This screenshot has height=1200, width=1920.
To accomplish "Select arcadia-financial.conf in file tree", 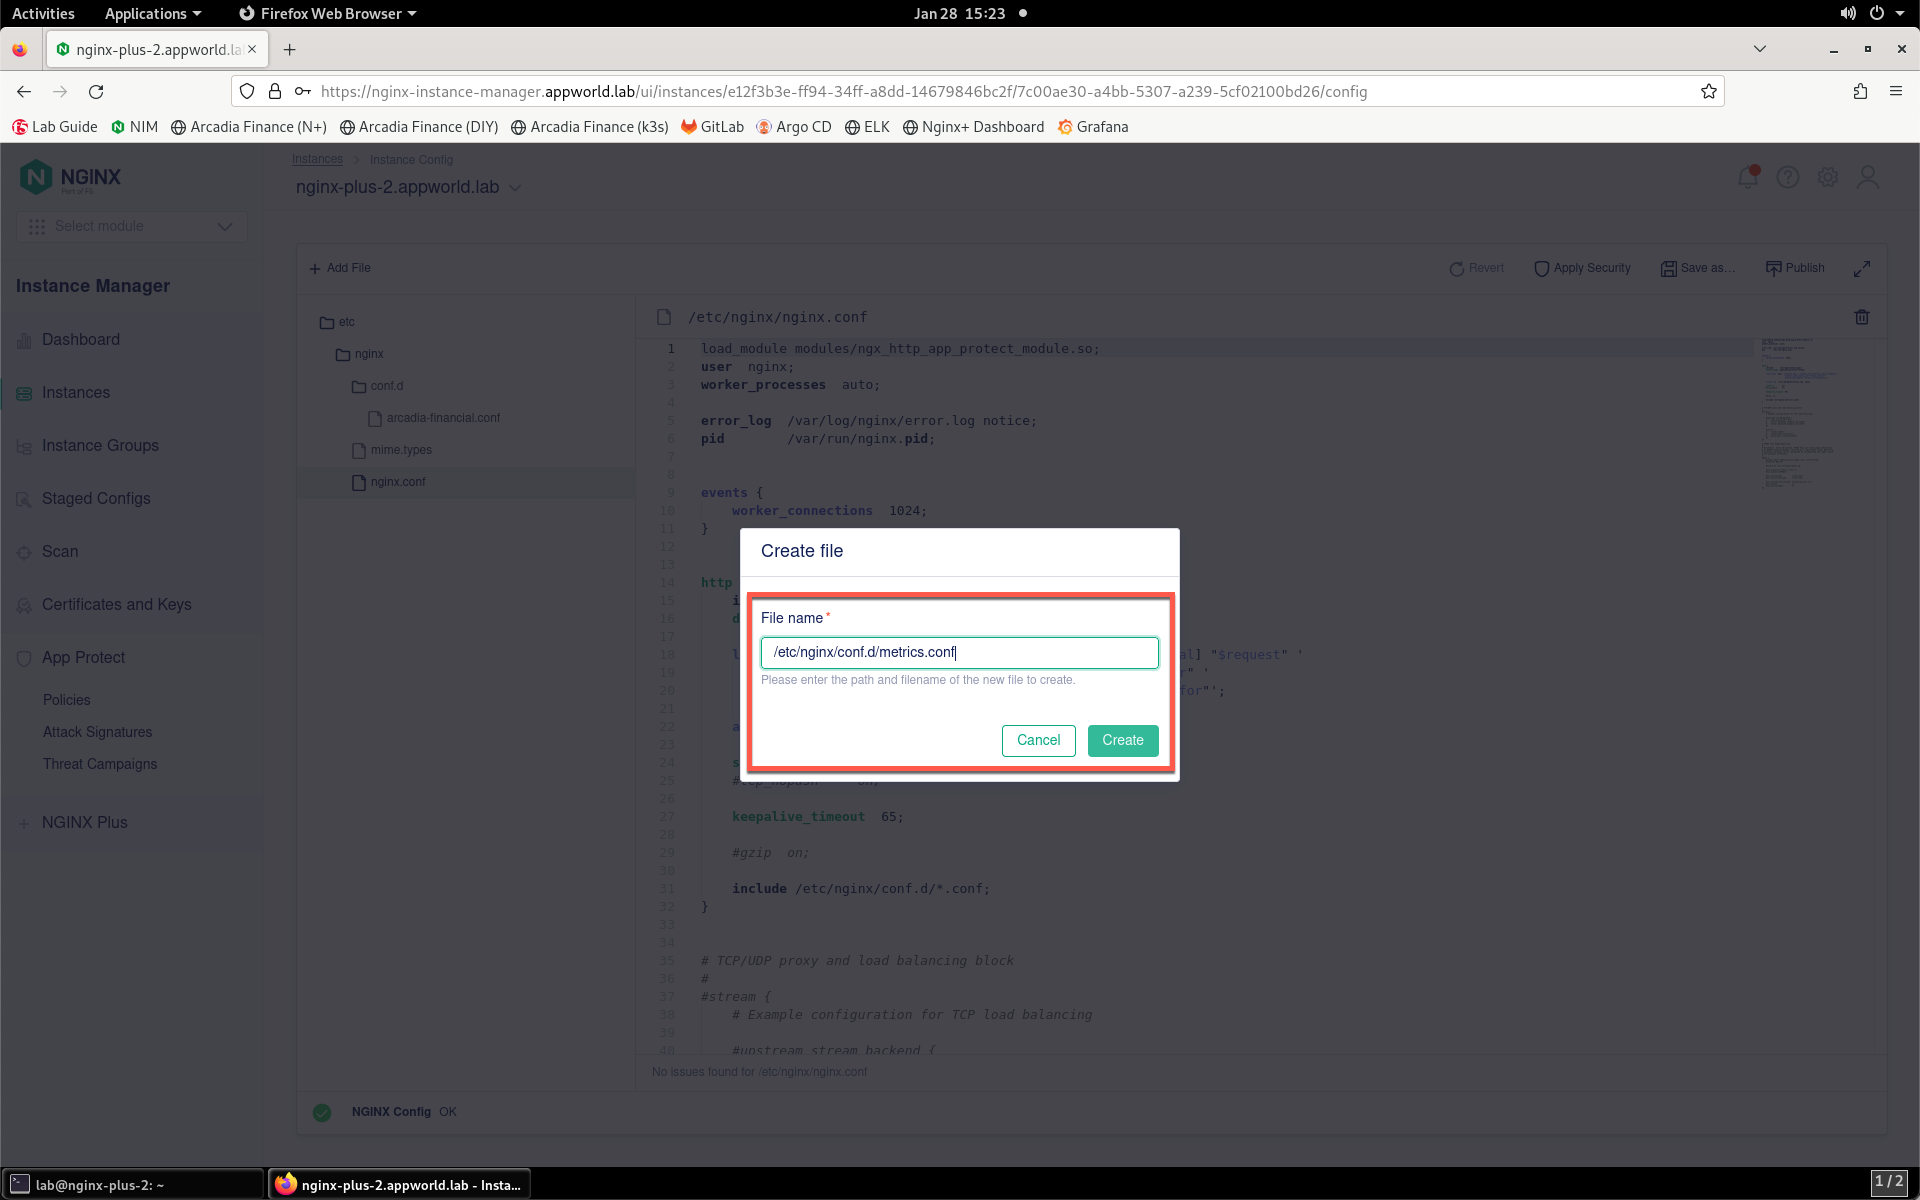I will tap(434, 418).
